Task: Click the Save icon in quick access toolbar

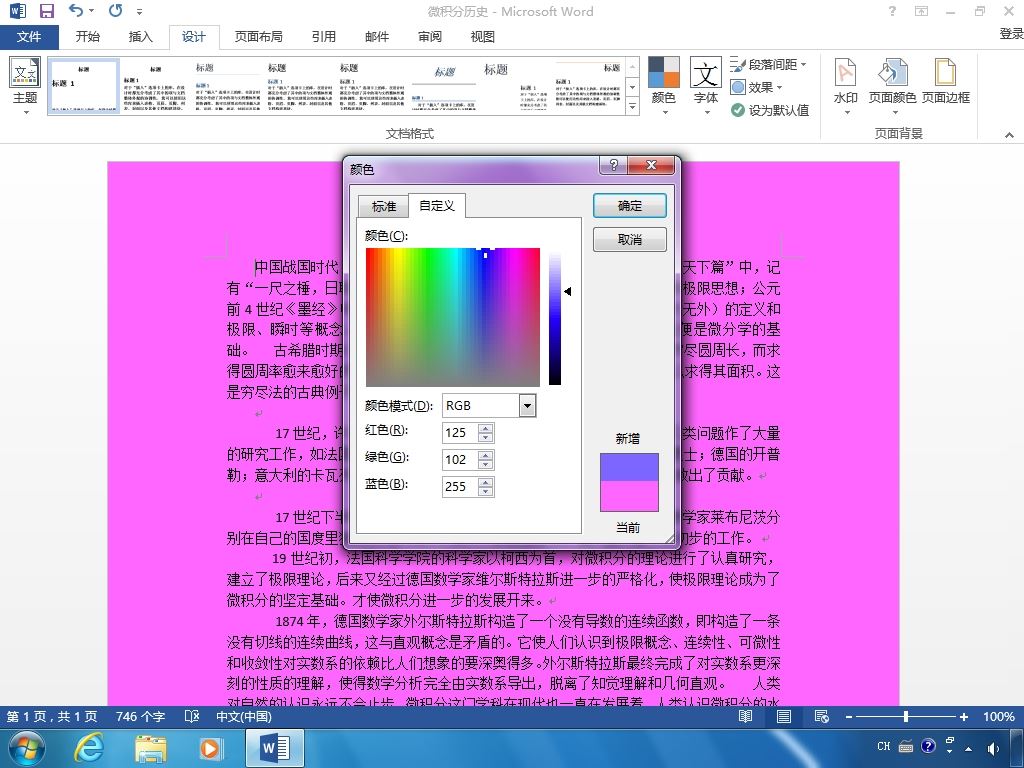Action: [x=46, y=11]
